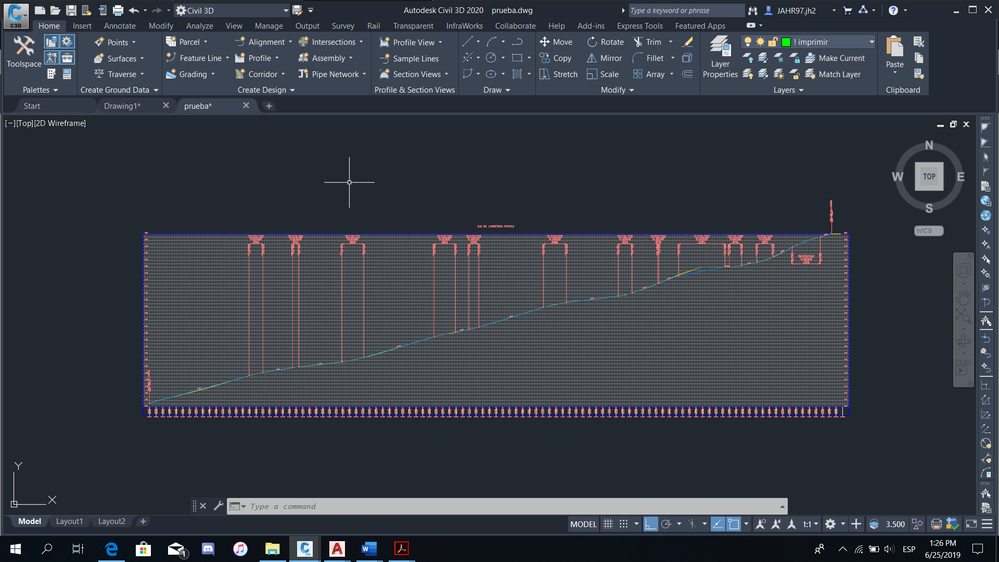The image size is (999, 562).
Task: Toggle object snap tracking
Action: [x=717, y=524]
